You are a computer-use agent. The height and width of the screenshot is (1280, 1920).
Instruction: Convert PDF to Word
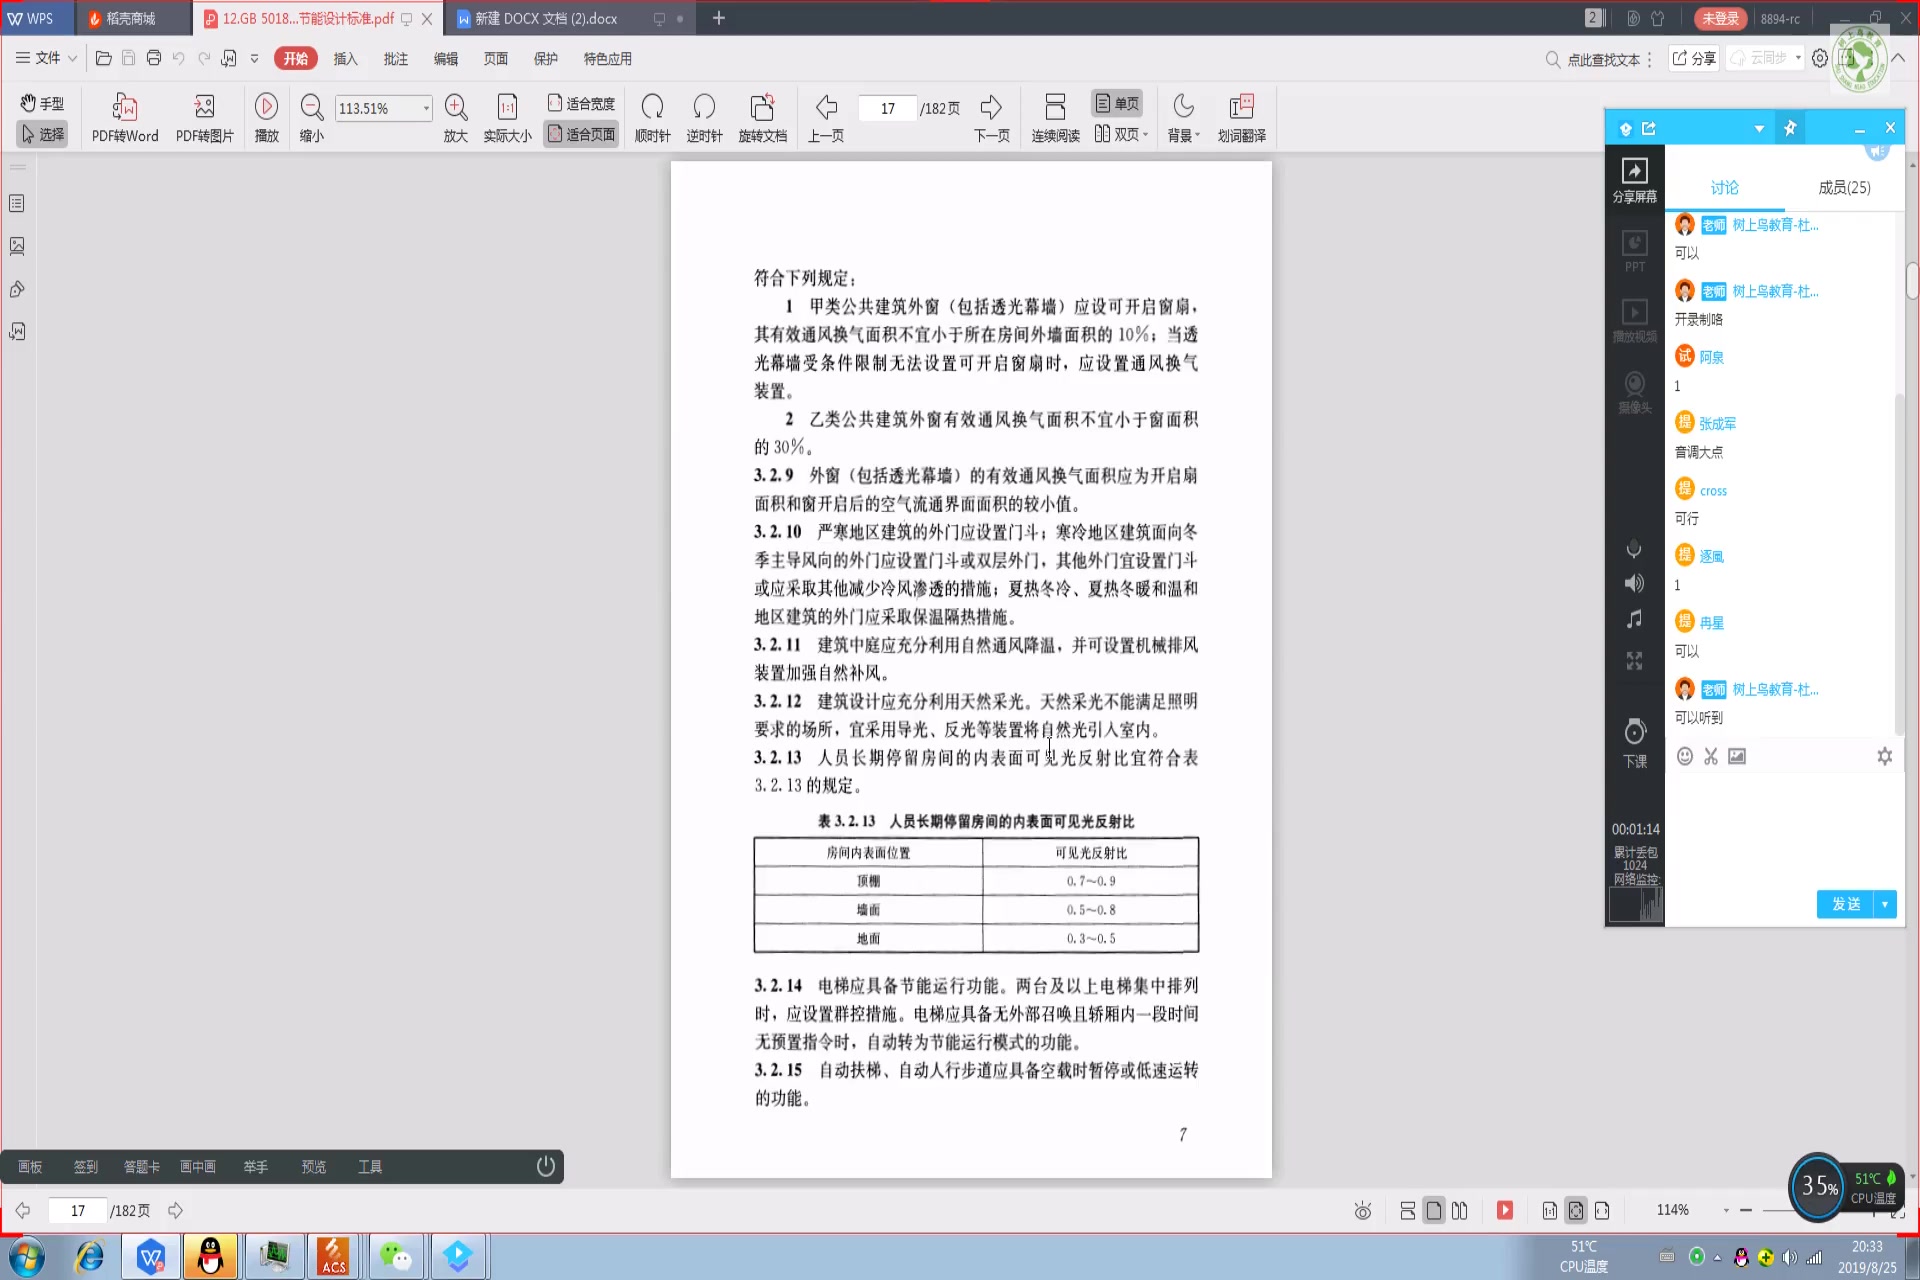click(x=125, y=118)
